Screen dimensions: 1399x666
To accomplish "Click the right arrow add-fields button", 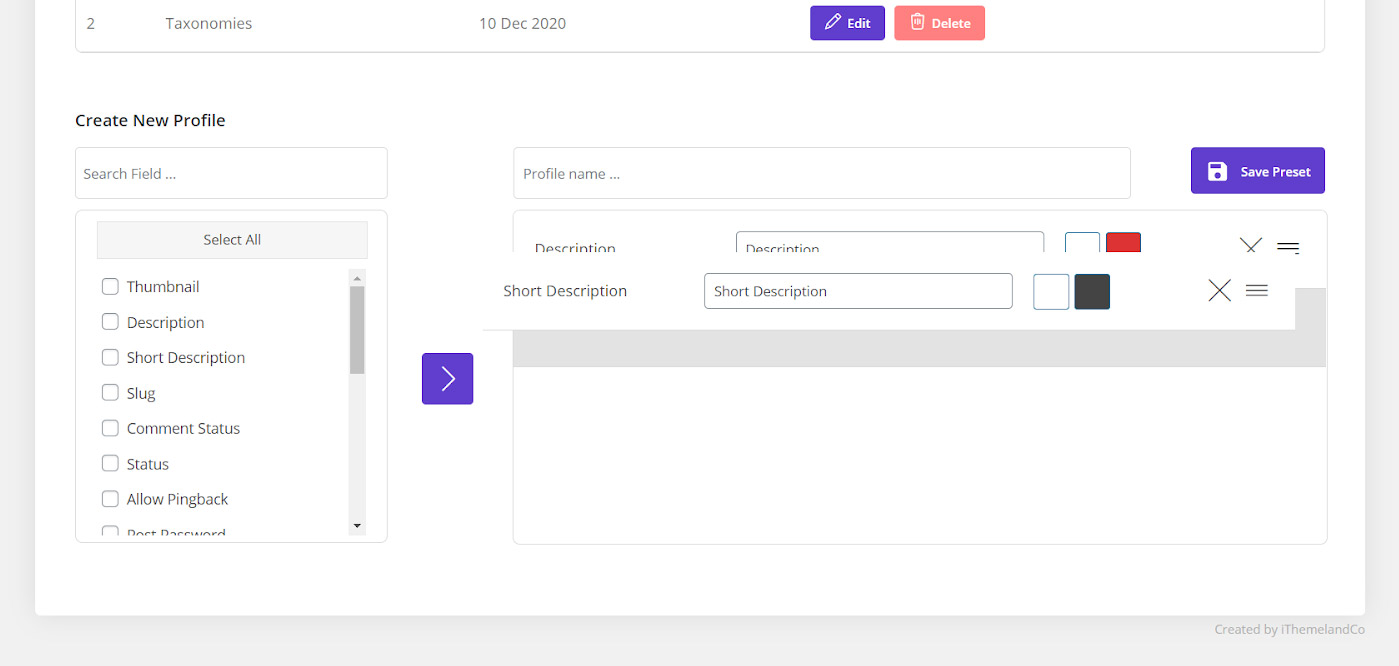I will [x=447, y=378].
